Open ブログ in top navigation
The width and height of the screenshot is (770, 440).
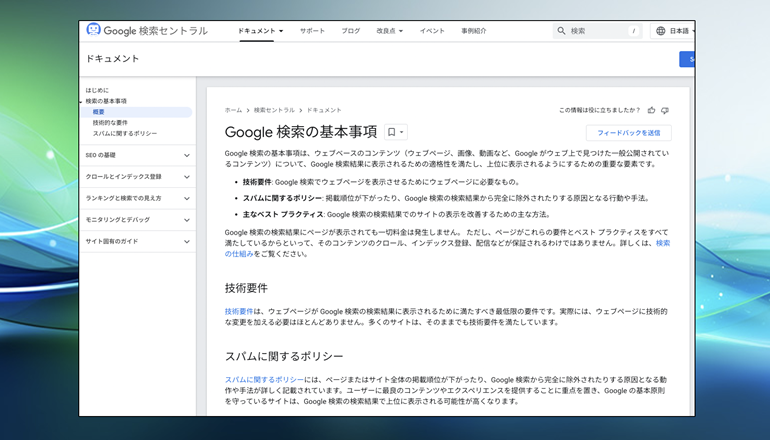351,31
